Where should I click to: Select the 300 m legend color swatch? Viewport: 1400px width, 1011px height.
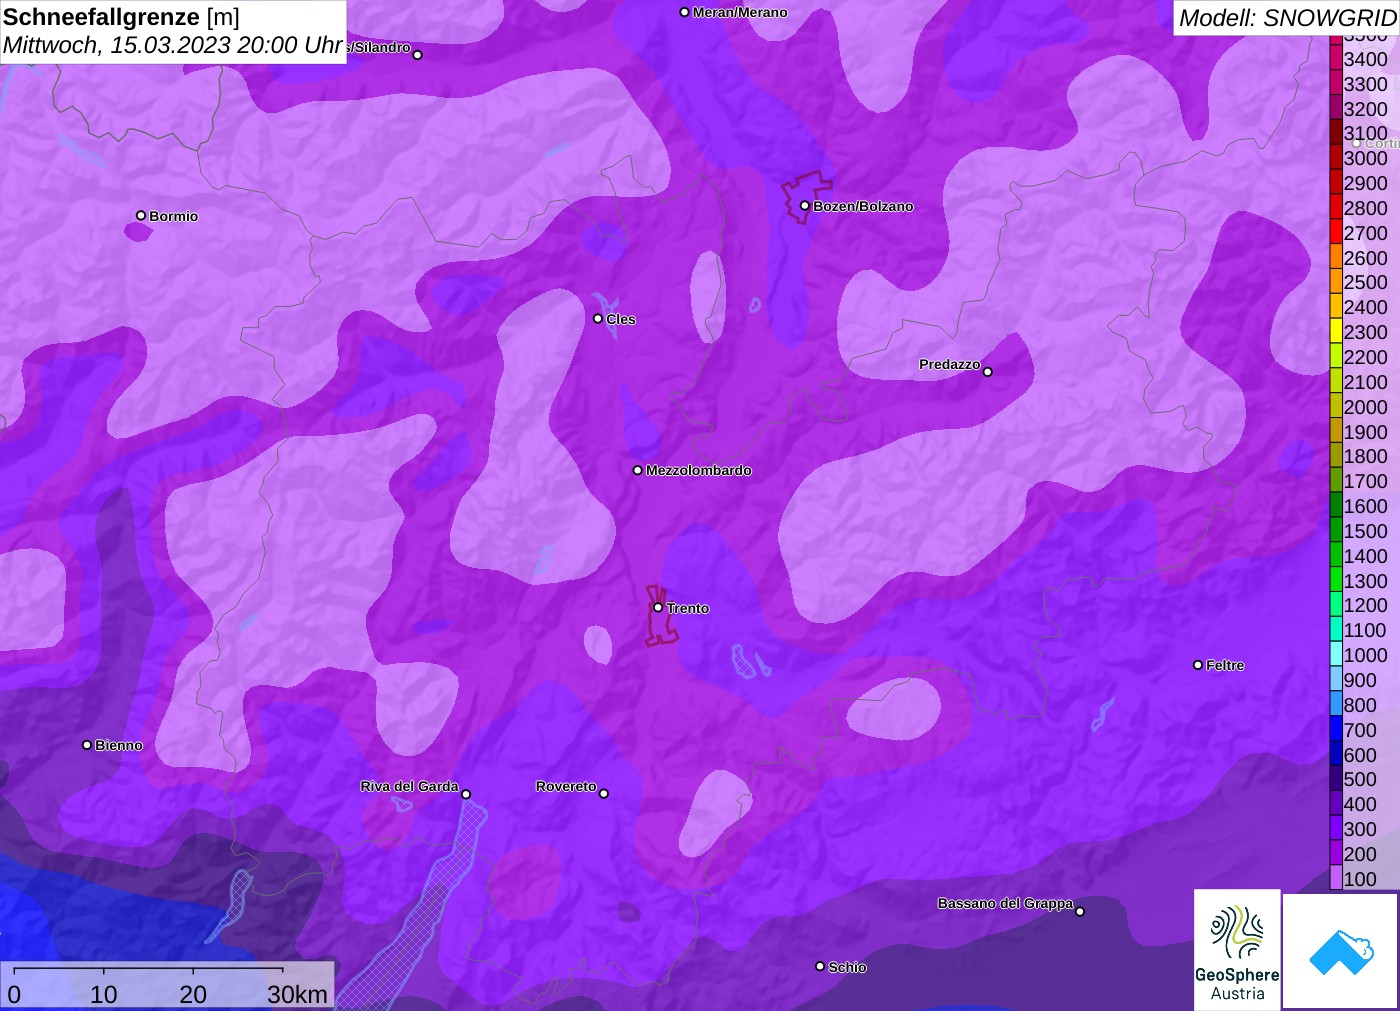point(1336,828)
